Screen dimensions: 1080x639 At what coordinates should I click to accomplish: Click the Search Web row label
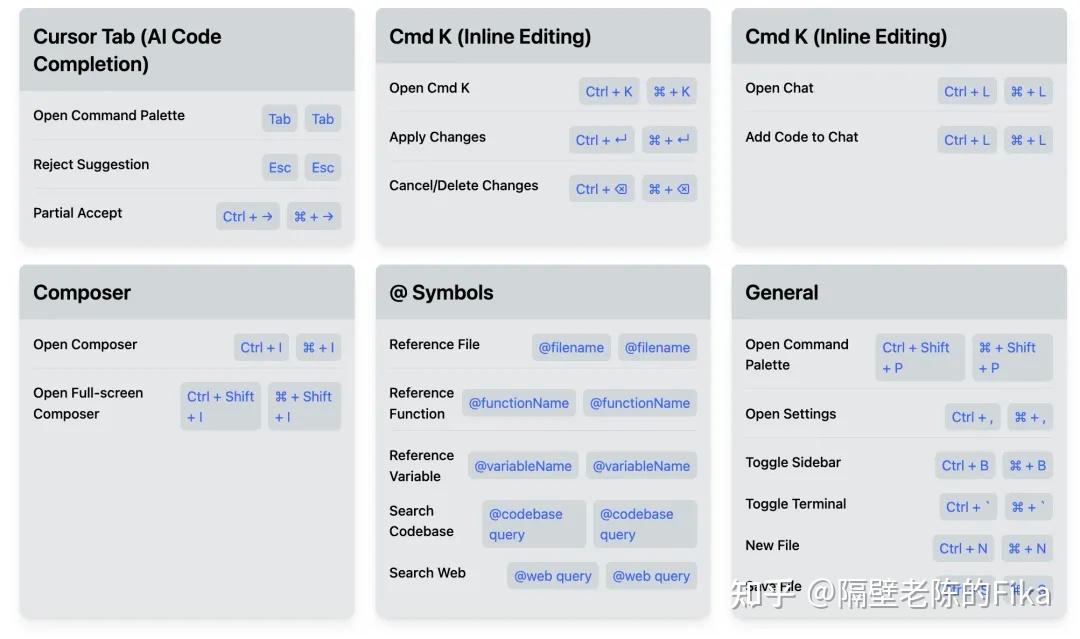(427, 573)
